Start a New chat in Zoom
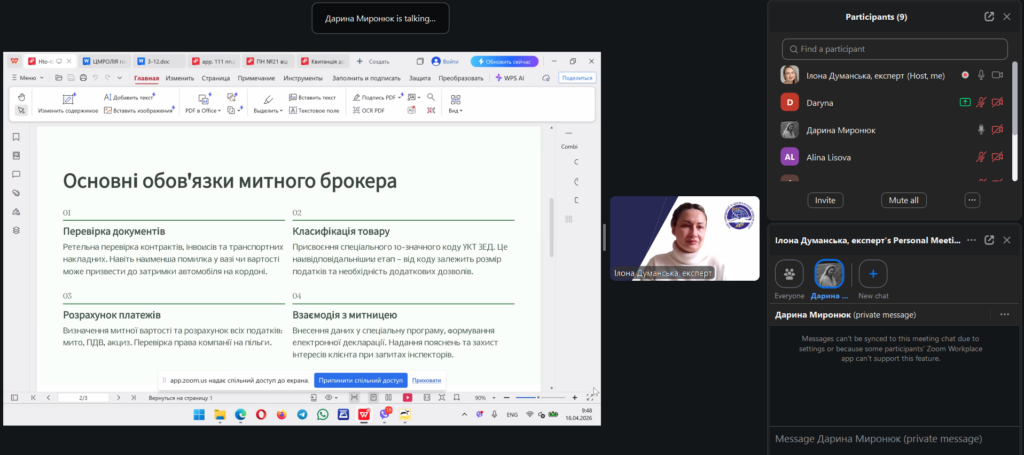The image size is (1024, 455). (x=874, y=276)
